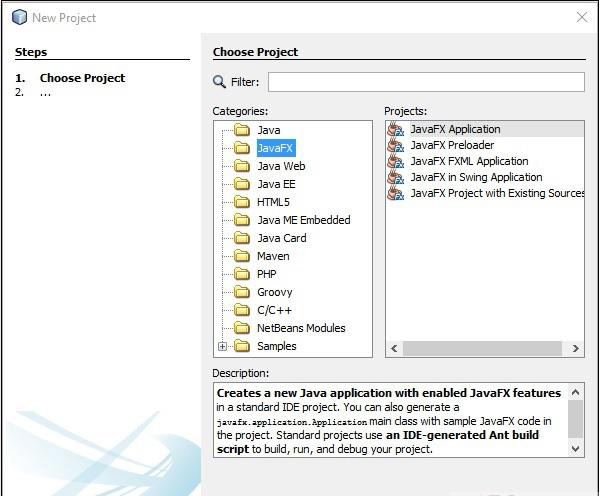600x496 pixels.
Task: Click the Groovy folder icon
Action: [x=242, y=292]
